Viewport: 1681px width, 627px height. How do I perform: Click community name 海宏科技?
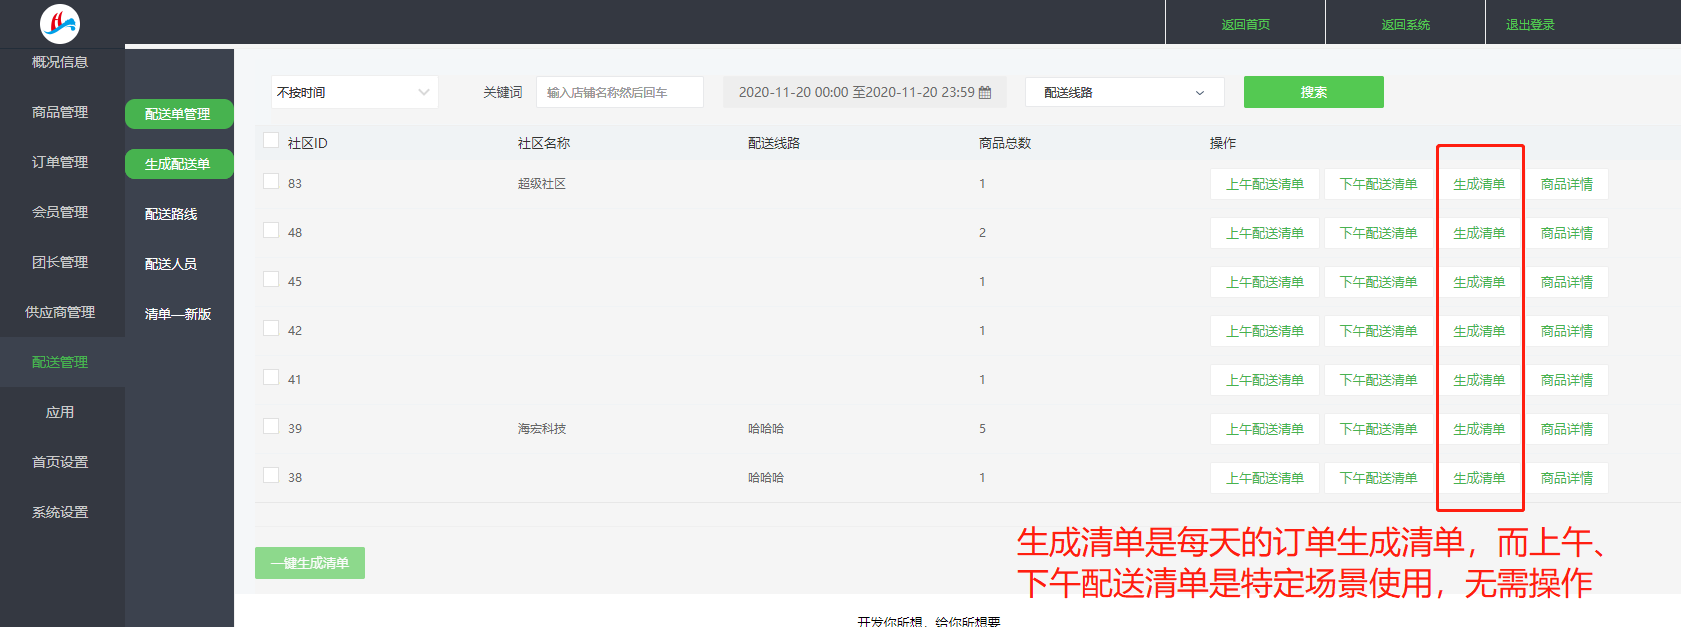click(x=542, y=429)
